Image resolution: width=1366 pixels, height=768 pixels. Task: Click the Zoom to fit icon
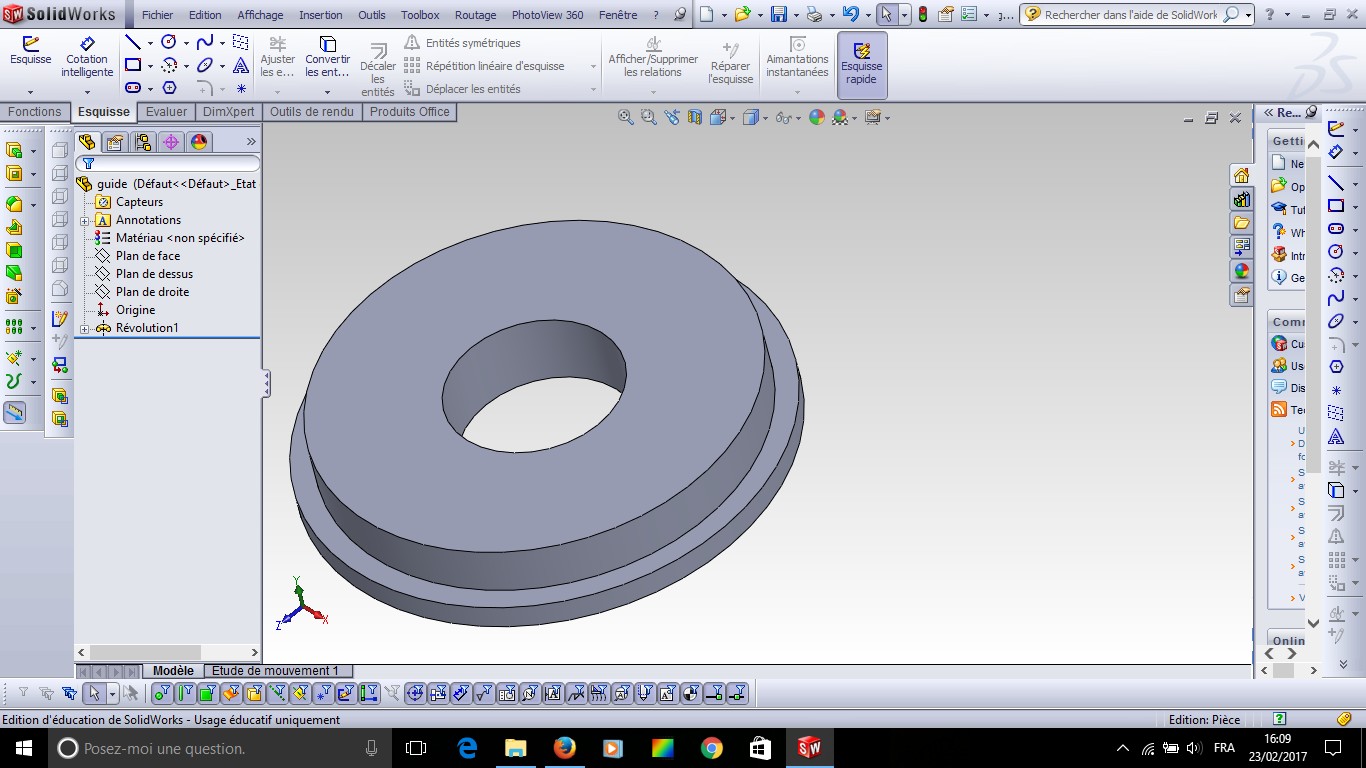626,117
